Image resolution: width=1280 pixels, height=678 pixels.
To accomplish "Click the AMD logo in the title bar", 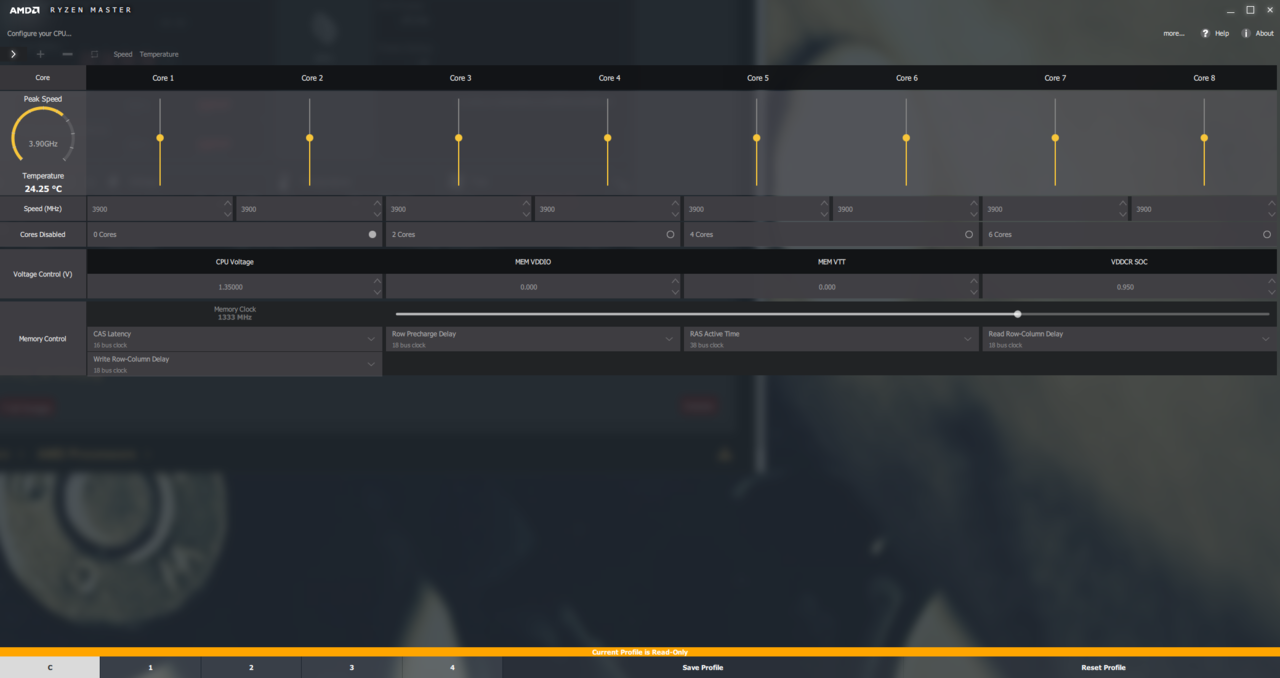I will pos(24,10).
